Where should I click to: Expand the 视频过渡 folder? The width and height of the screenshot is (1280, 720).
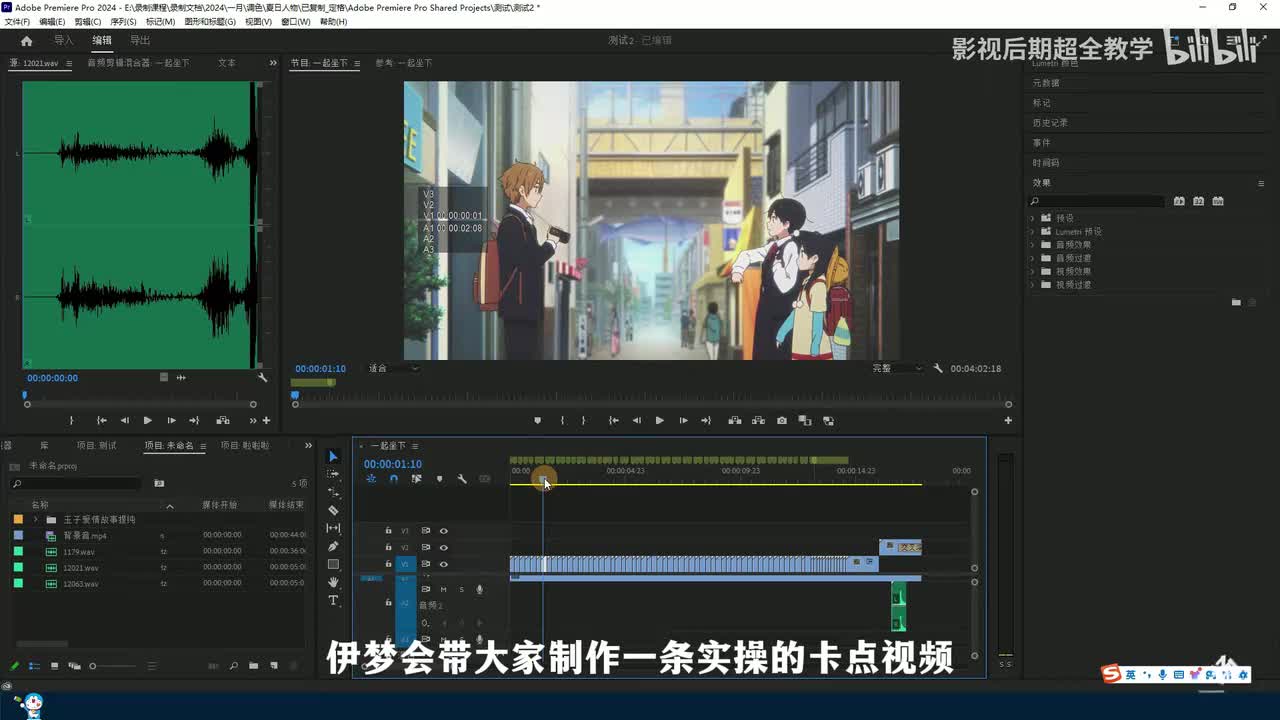1033,285
